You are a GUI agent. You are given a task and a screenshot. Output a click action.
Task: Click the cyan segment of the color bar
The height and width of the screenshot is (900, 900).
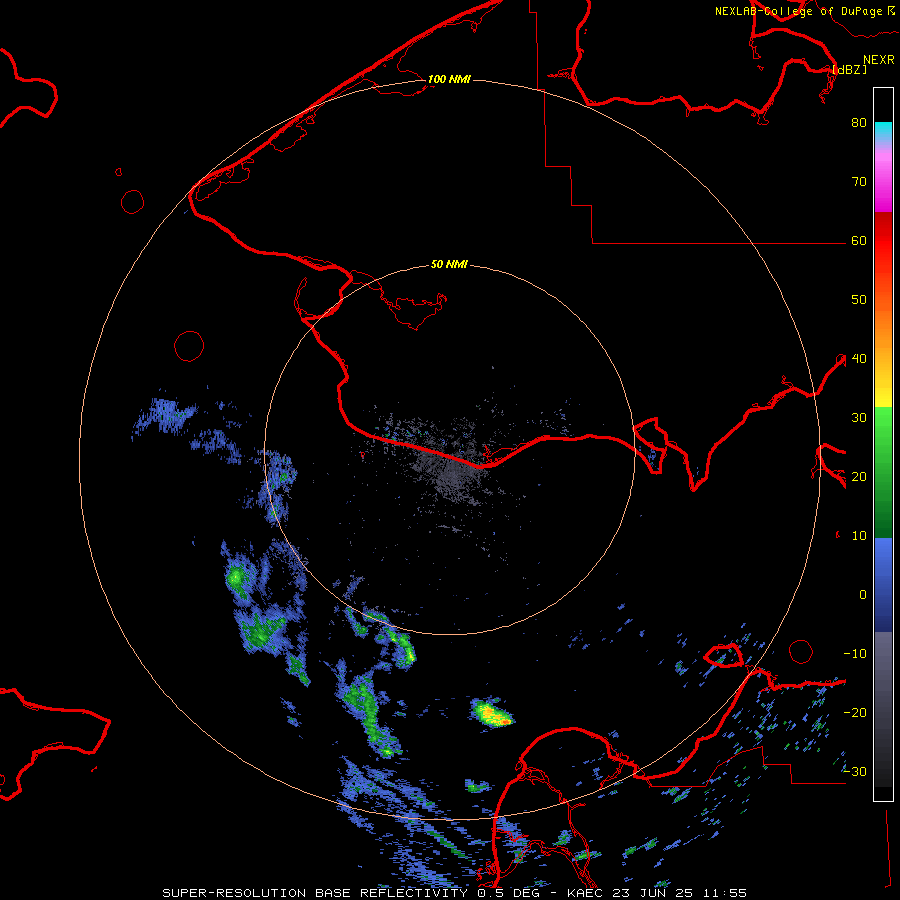click(x=883, y=130)
